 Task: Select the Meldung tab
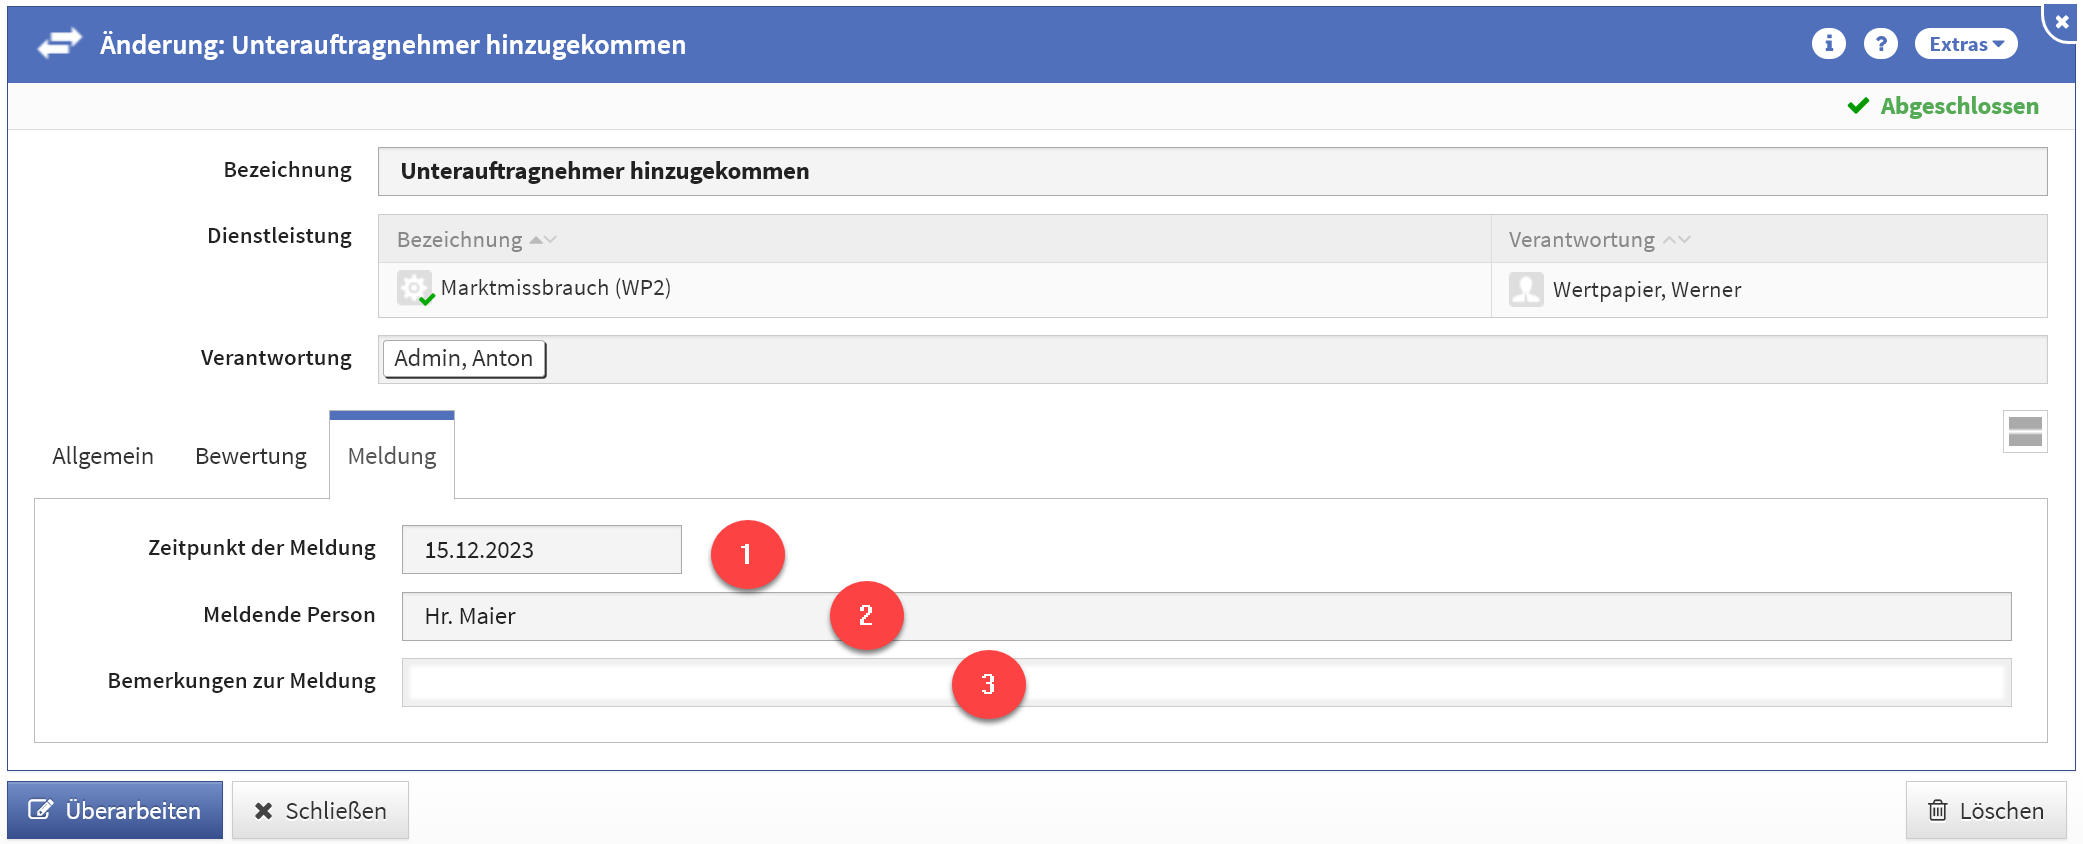(392, 456)
